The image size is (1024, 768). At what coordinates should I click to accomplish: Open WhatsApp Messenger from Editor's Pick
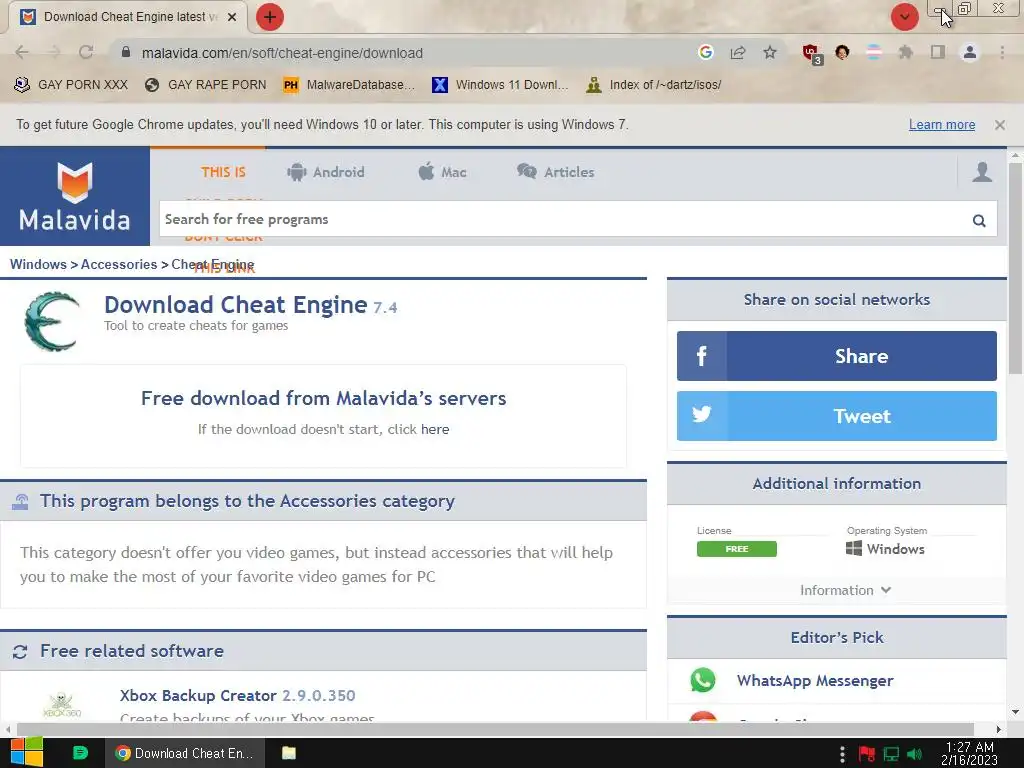tap(815, 680)
